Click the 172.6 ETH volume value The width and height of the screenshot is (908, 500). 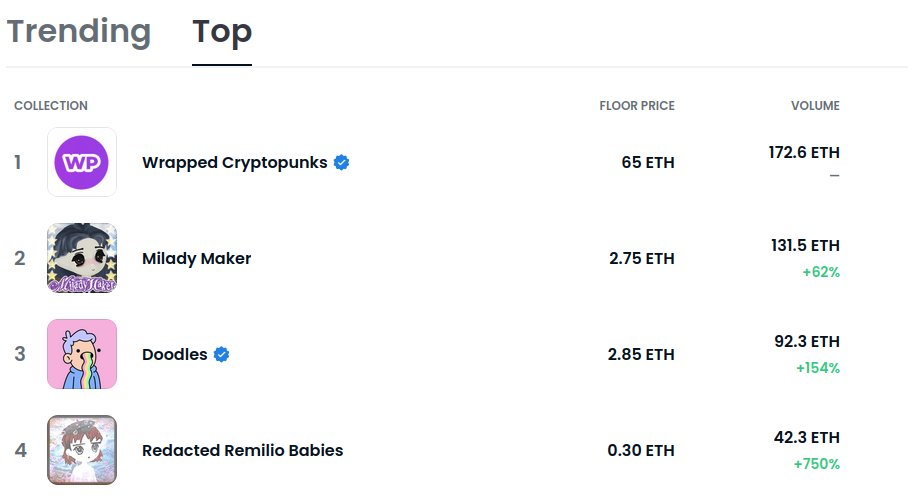pos(804,152)
